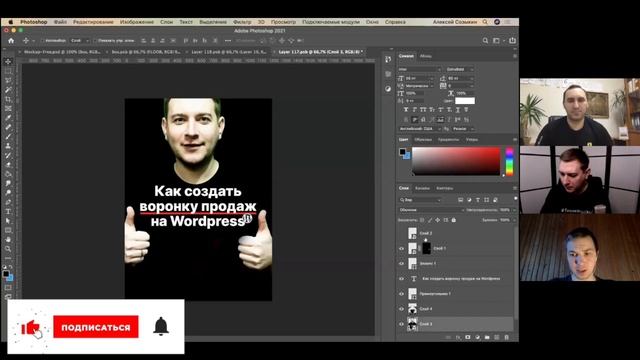This screenshot has width=640, height=360.
Task: Click the toolbox foreground color swatch
Action: [6, 274]
